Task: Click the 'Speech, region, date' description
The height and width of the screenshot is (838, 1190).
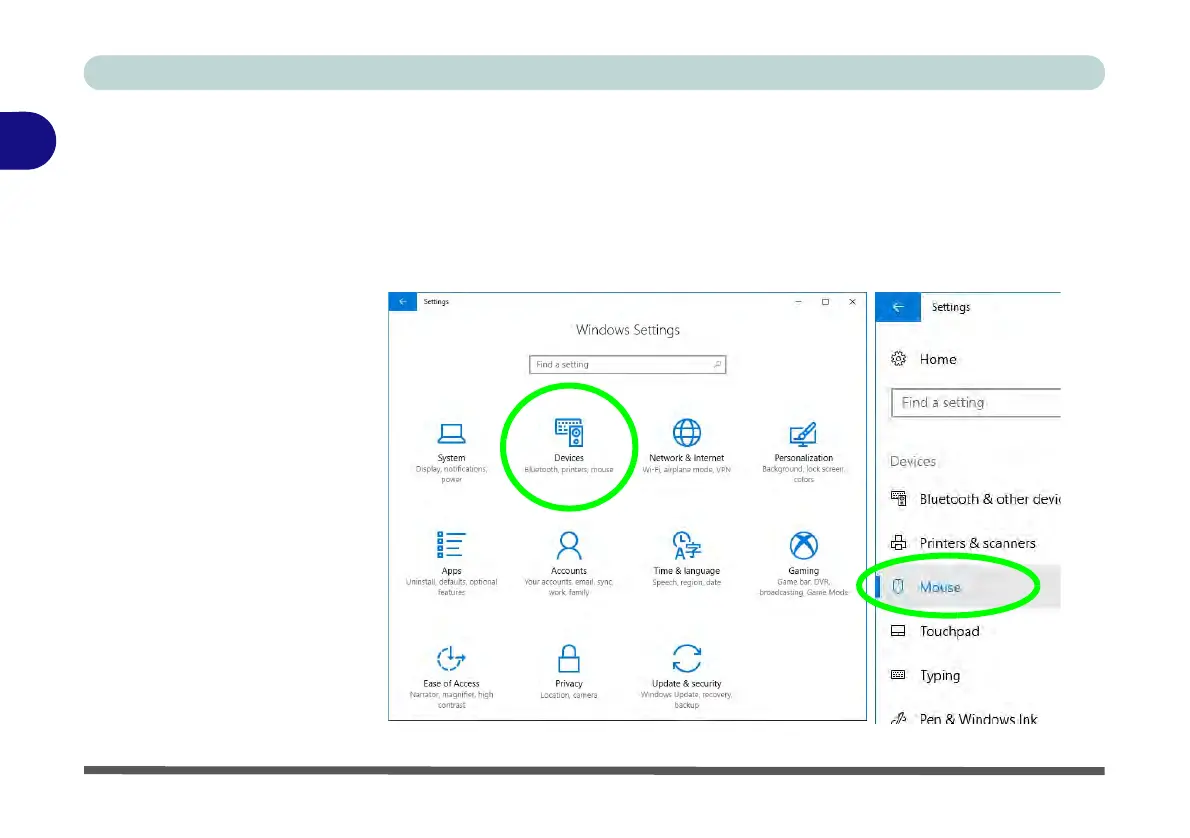Action: 687,583
